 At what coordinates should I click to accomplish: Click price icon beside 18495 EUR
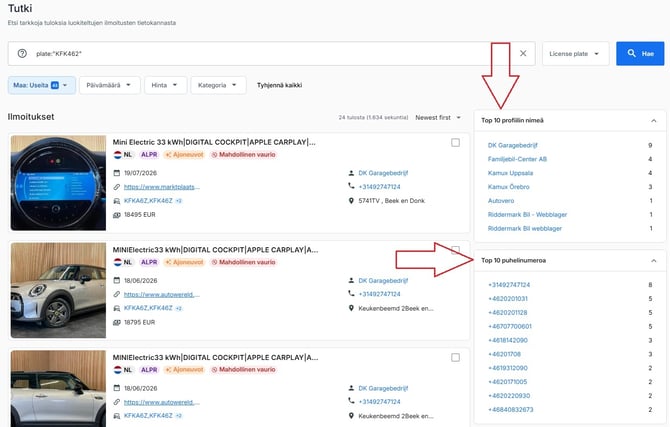tap(117, 215)
